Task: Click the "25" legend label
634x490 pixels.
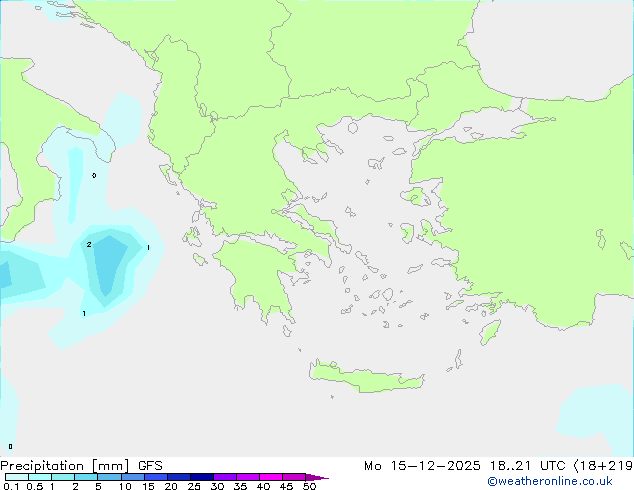Action: point(194,486)
